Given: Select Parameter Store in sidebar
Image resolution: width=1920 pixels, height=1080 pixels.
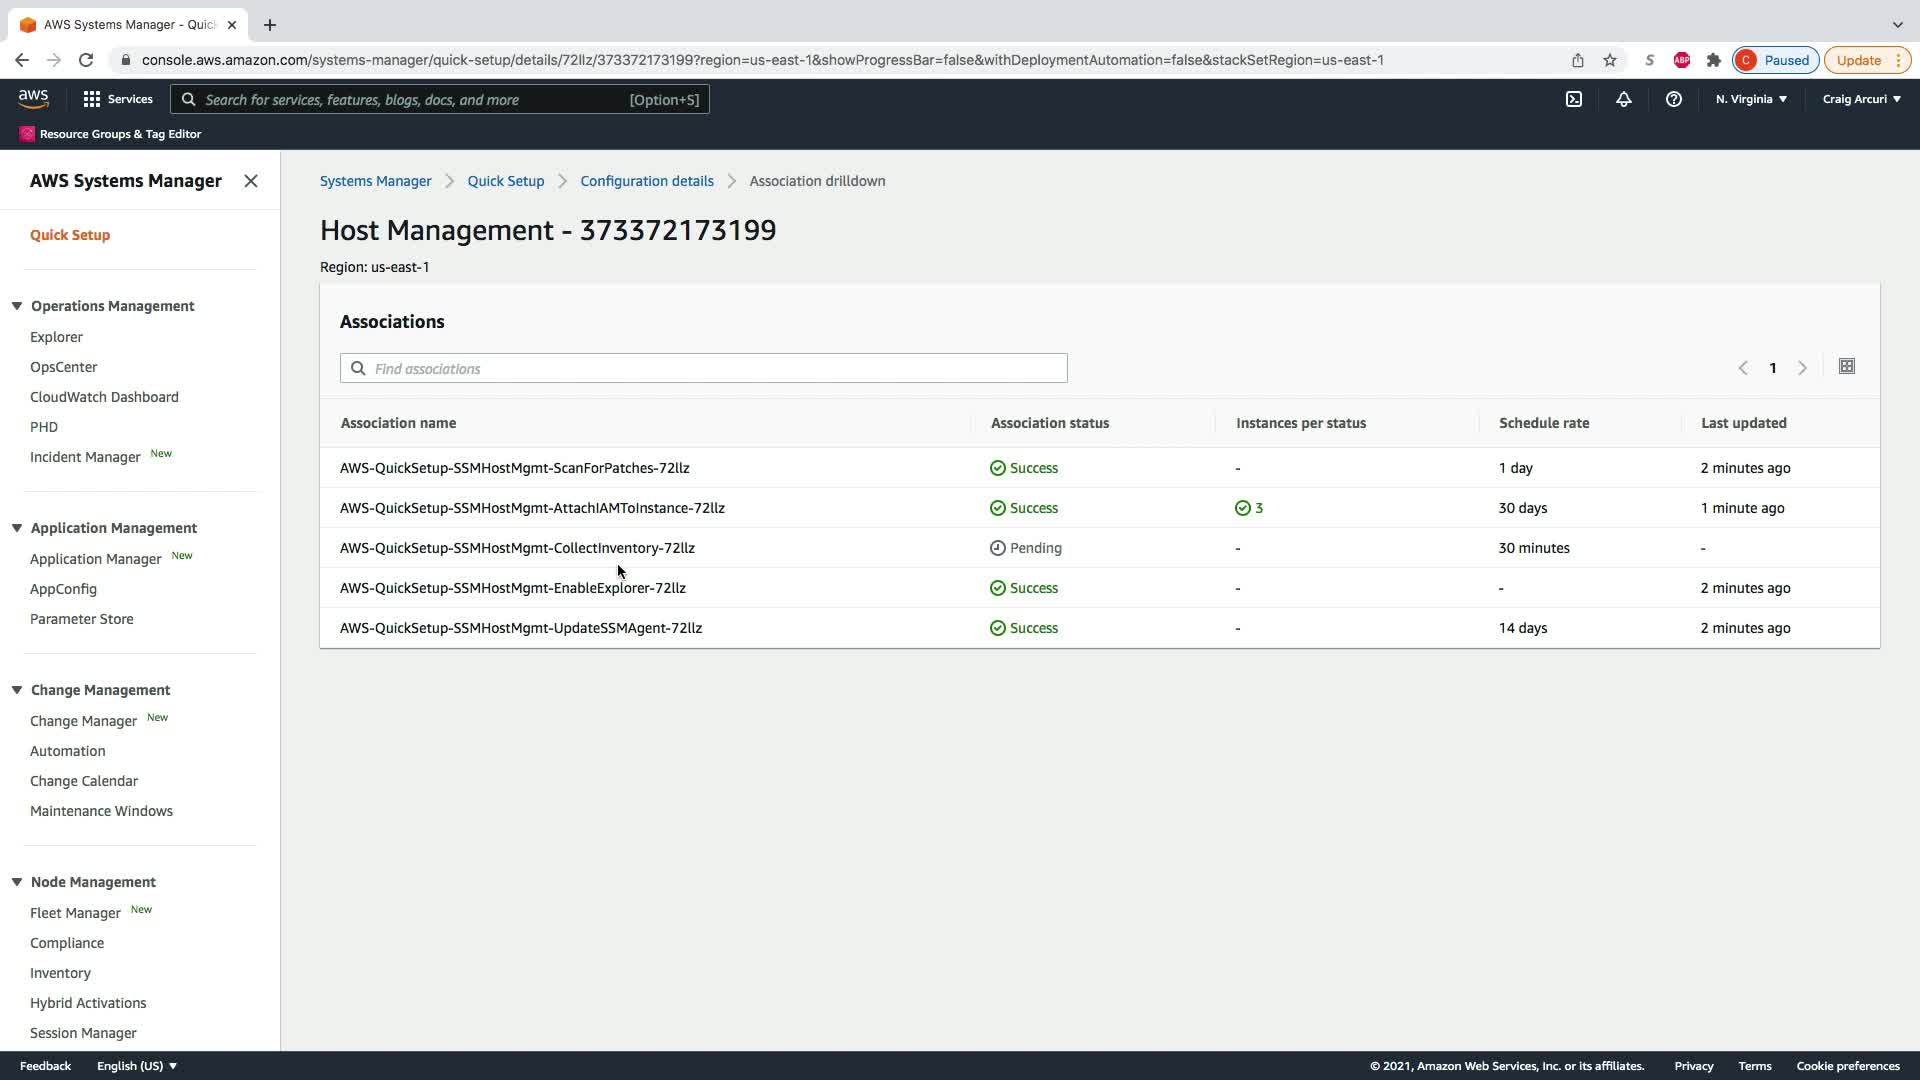Looking at the screenshot, I should click(x=81, y=619).
